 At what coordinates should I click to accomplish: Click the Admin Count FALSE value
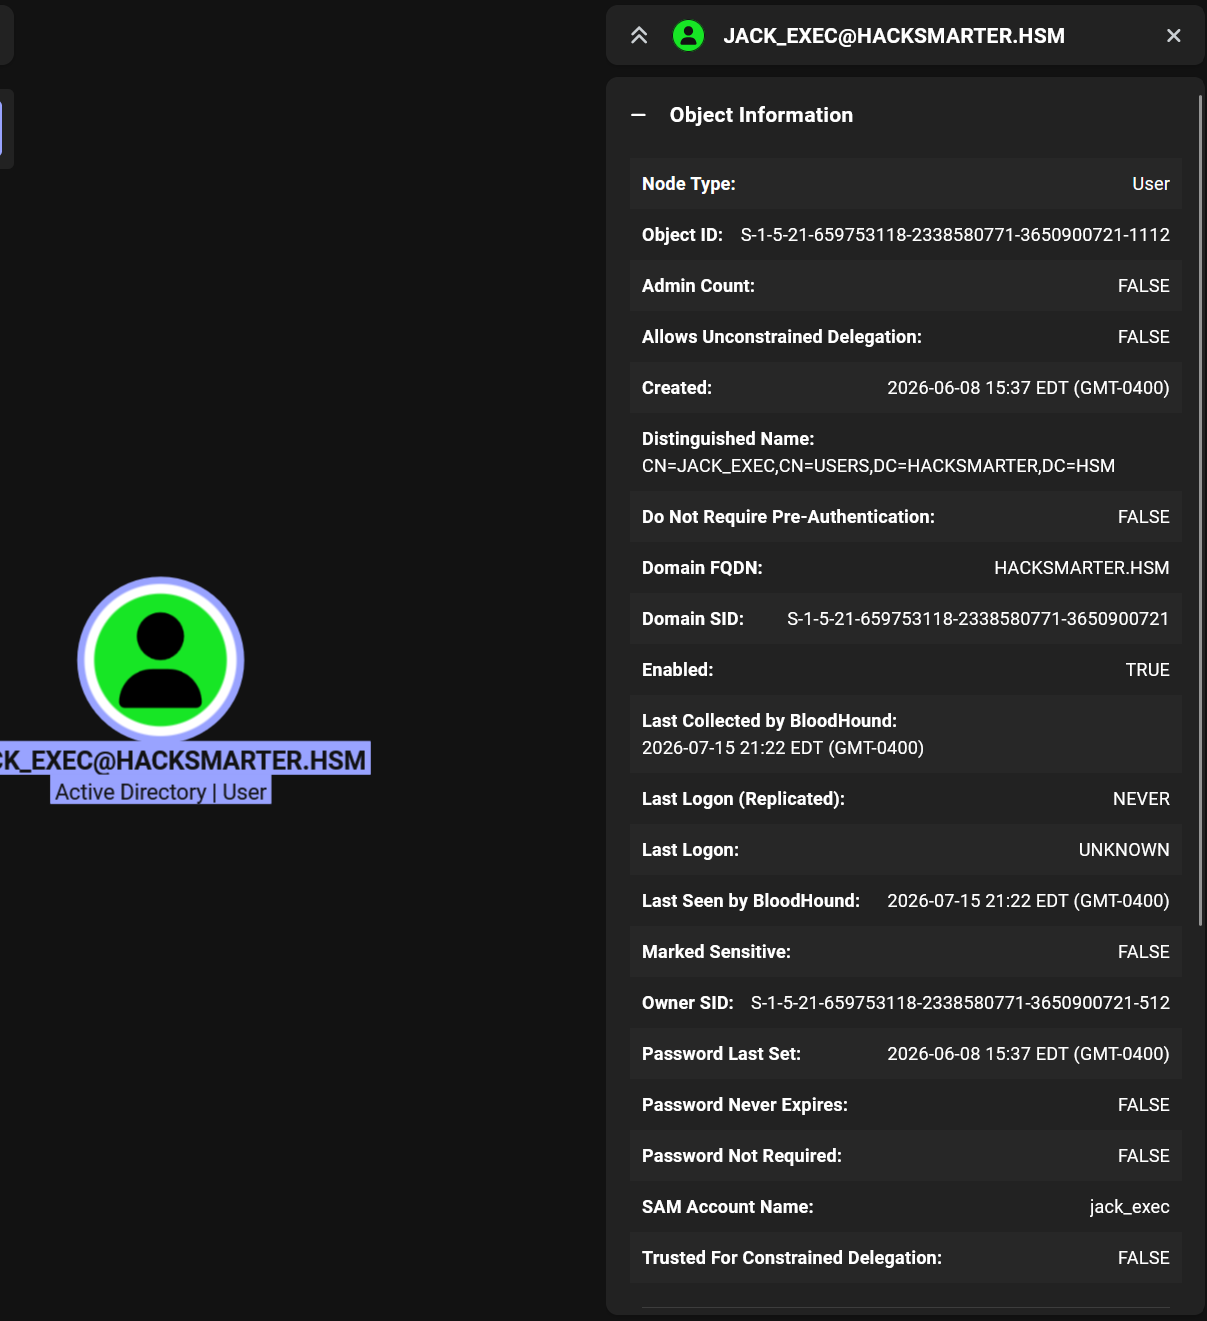pyautogui.click(x=1144, y=286)
